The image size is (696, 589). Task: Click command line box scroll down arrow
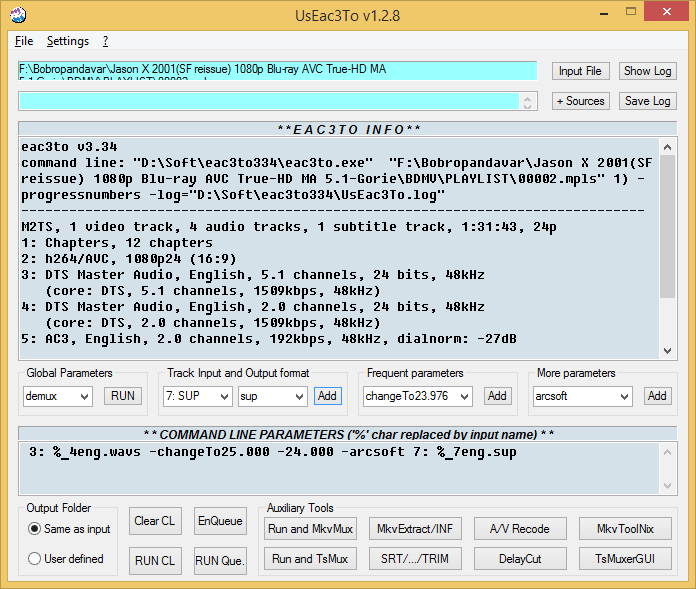pos(668,486)
